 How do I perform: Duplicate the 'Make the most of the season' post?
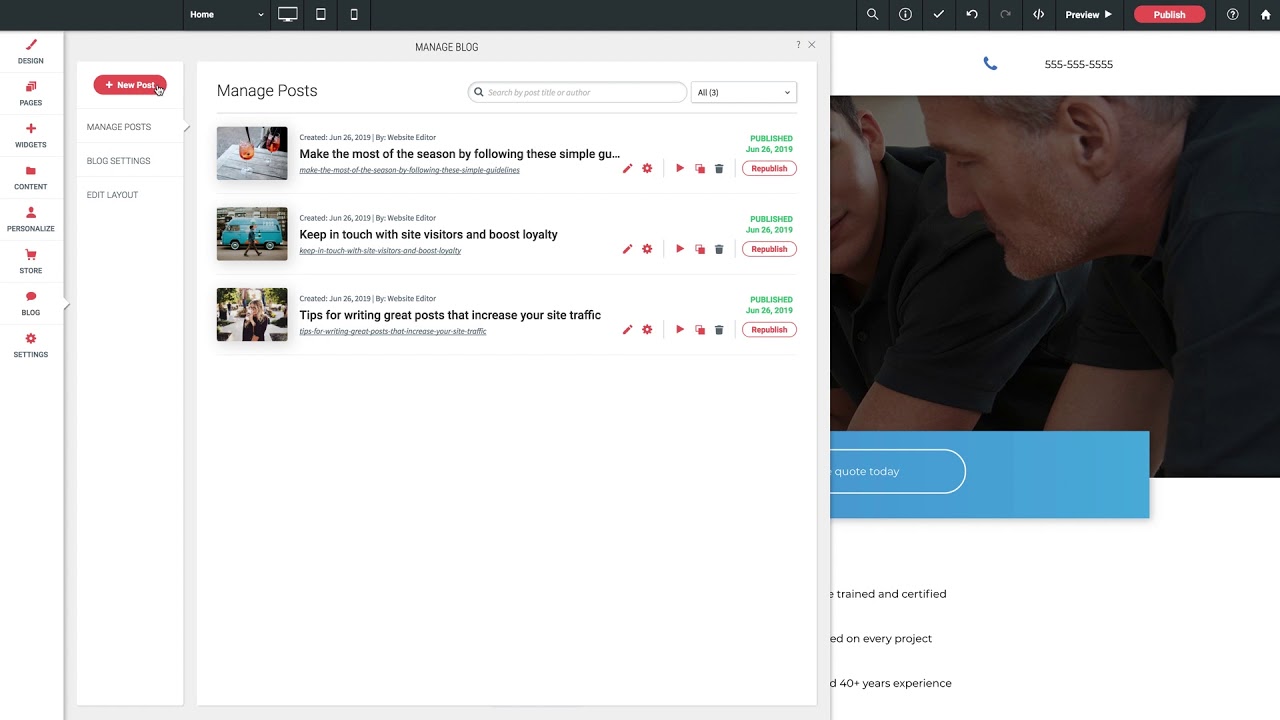pyautogui.click(x=700, y=169)
